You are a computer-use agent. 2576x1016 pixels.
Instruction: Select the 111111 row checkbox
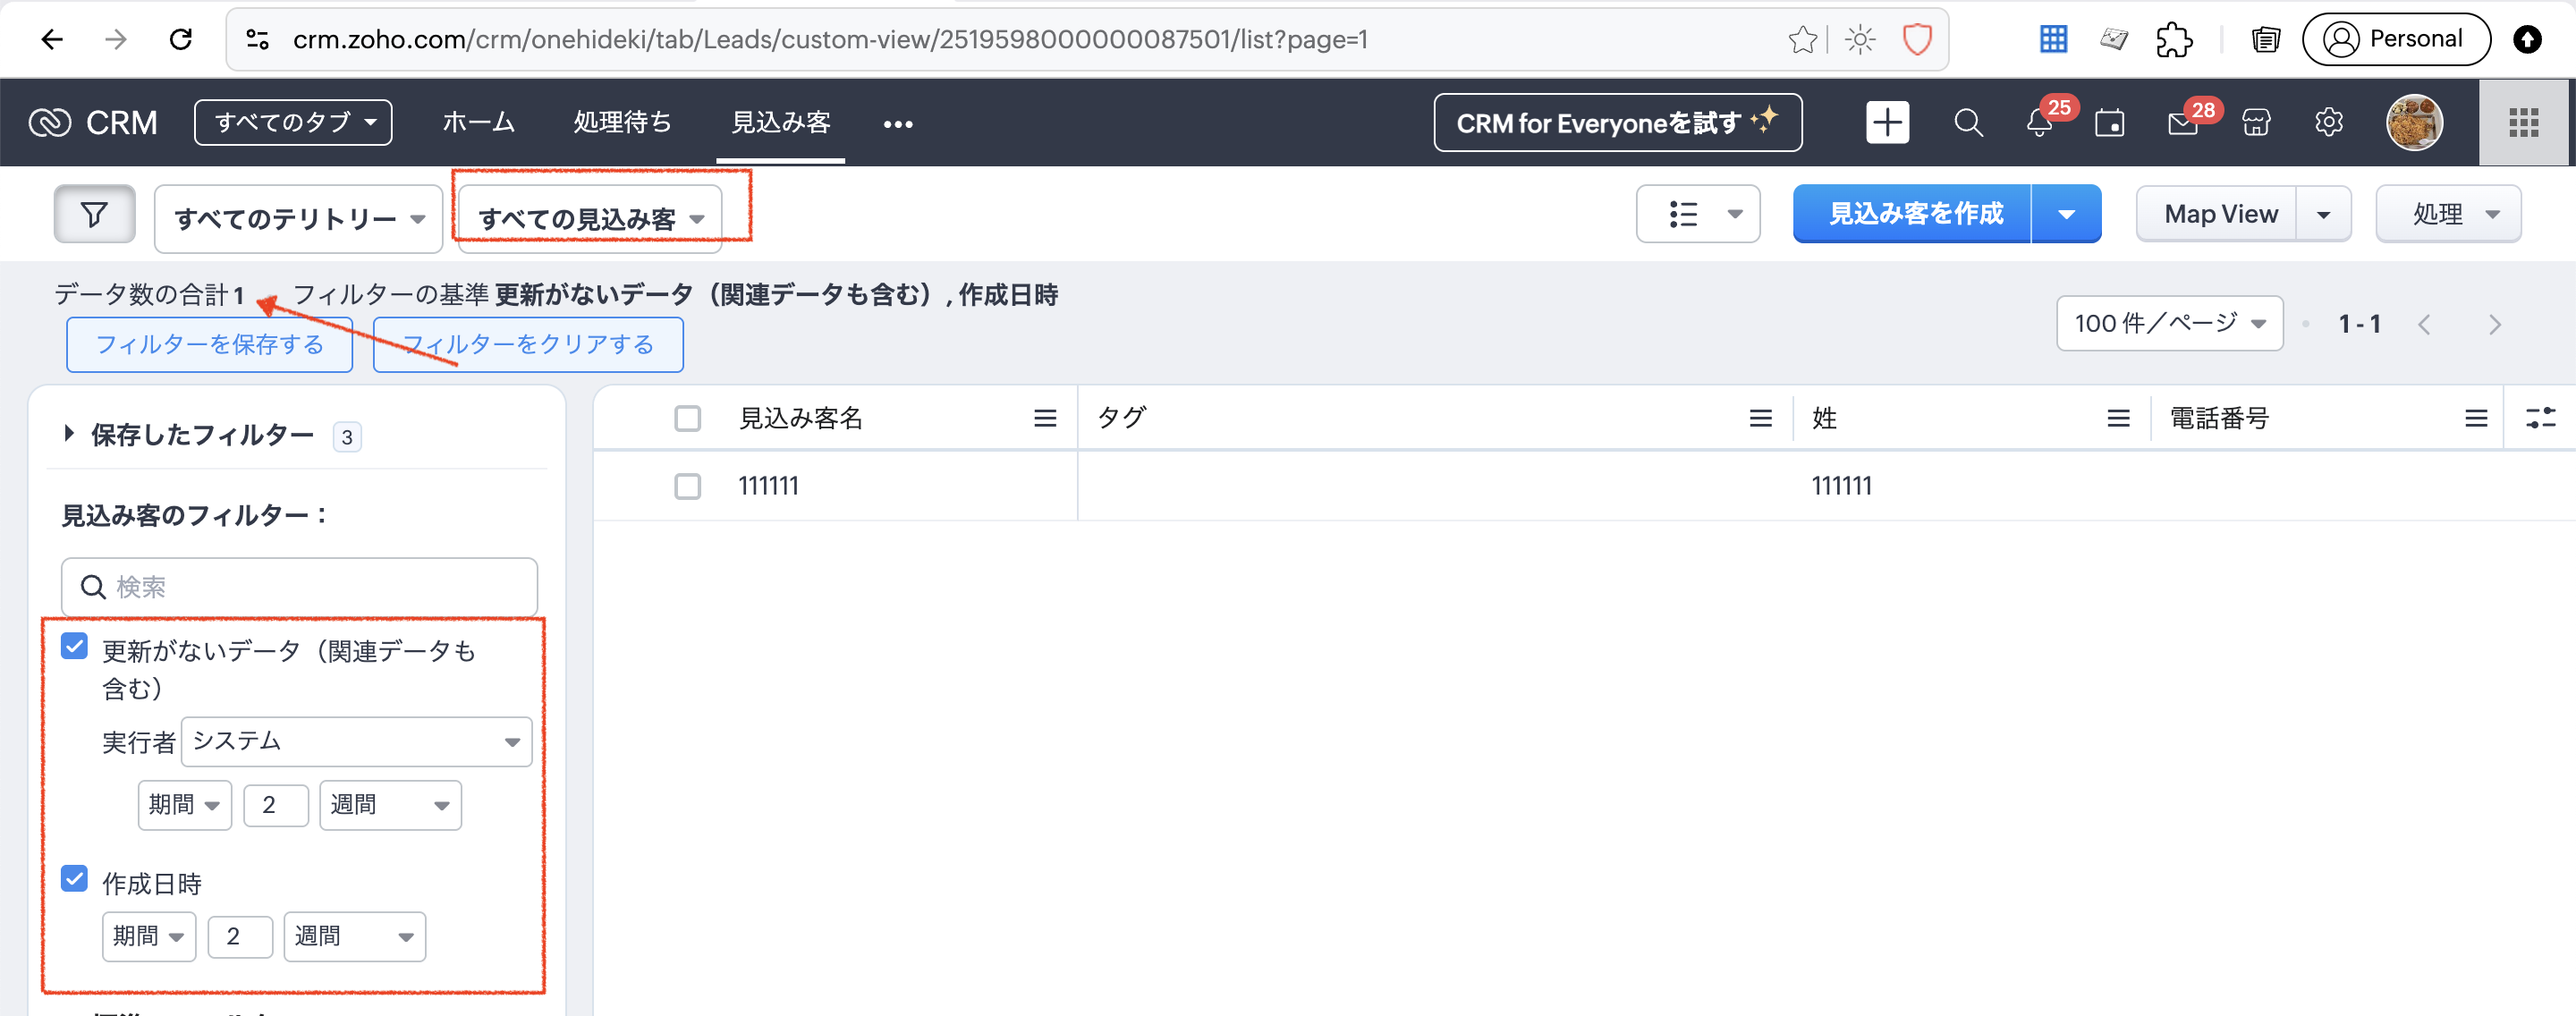[687, 486]
